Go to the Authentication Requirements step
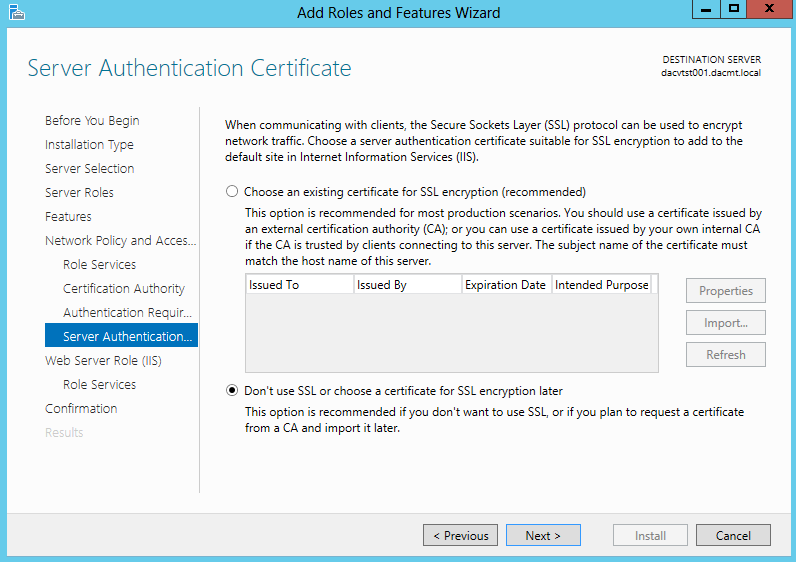This screenshot has height=562, width=796. point(127,312)
